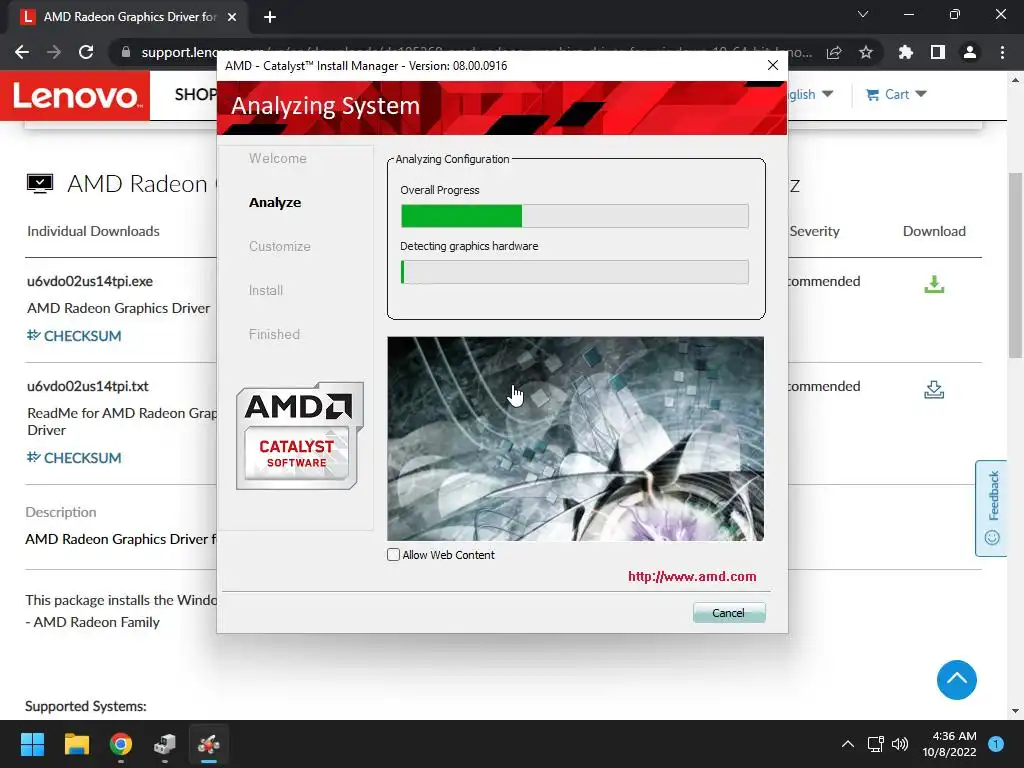Open the notification badge in the taskbar
Screen dimensions: 1024x768
pos(996,744)
